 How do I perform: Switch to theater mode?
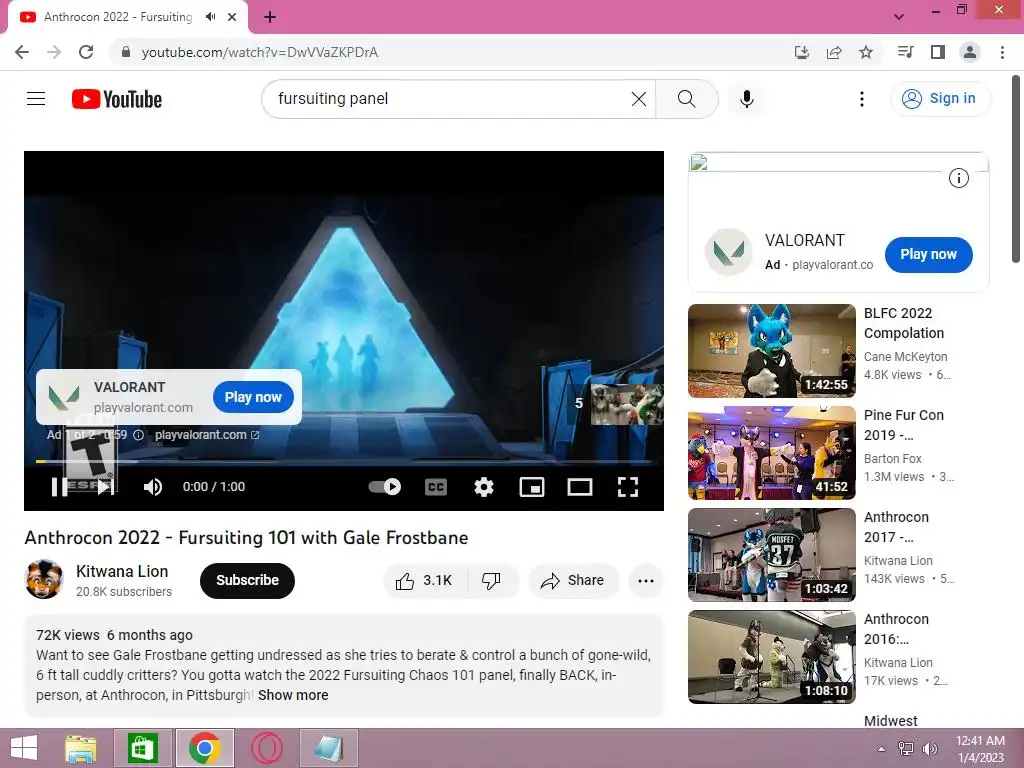click(579, 487)
